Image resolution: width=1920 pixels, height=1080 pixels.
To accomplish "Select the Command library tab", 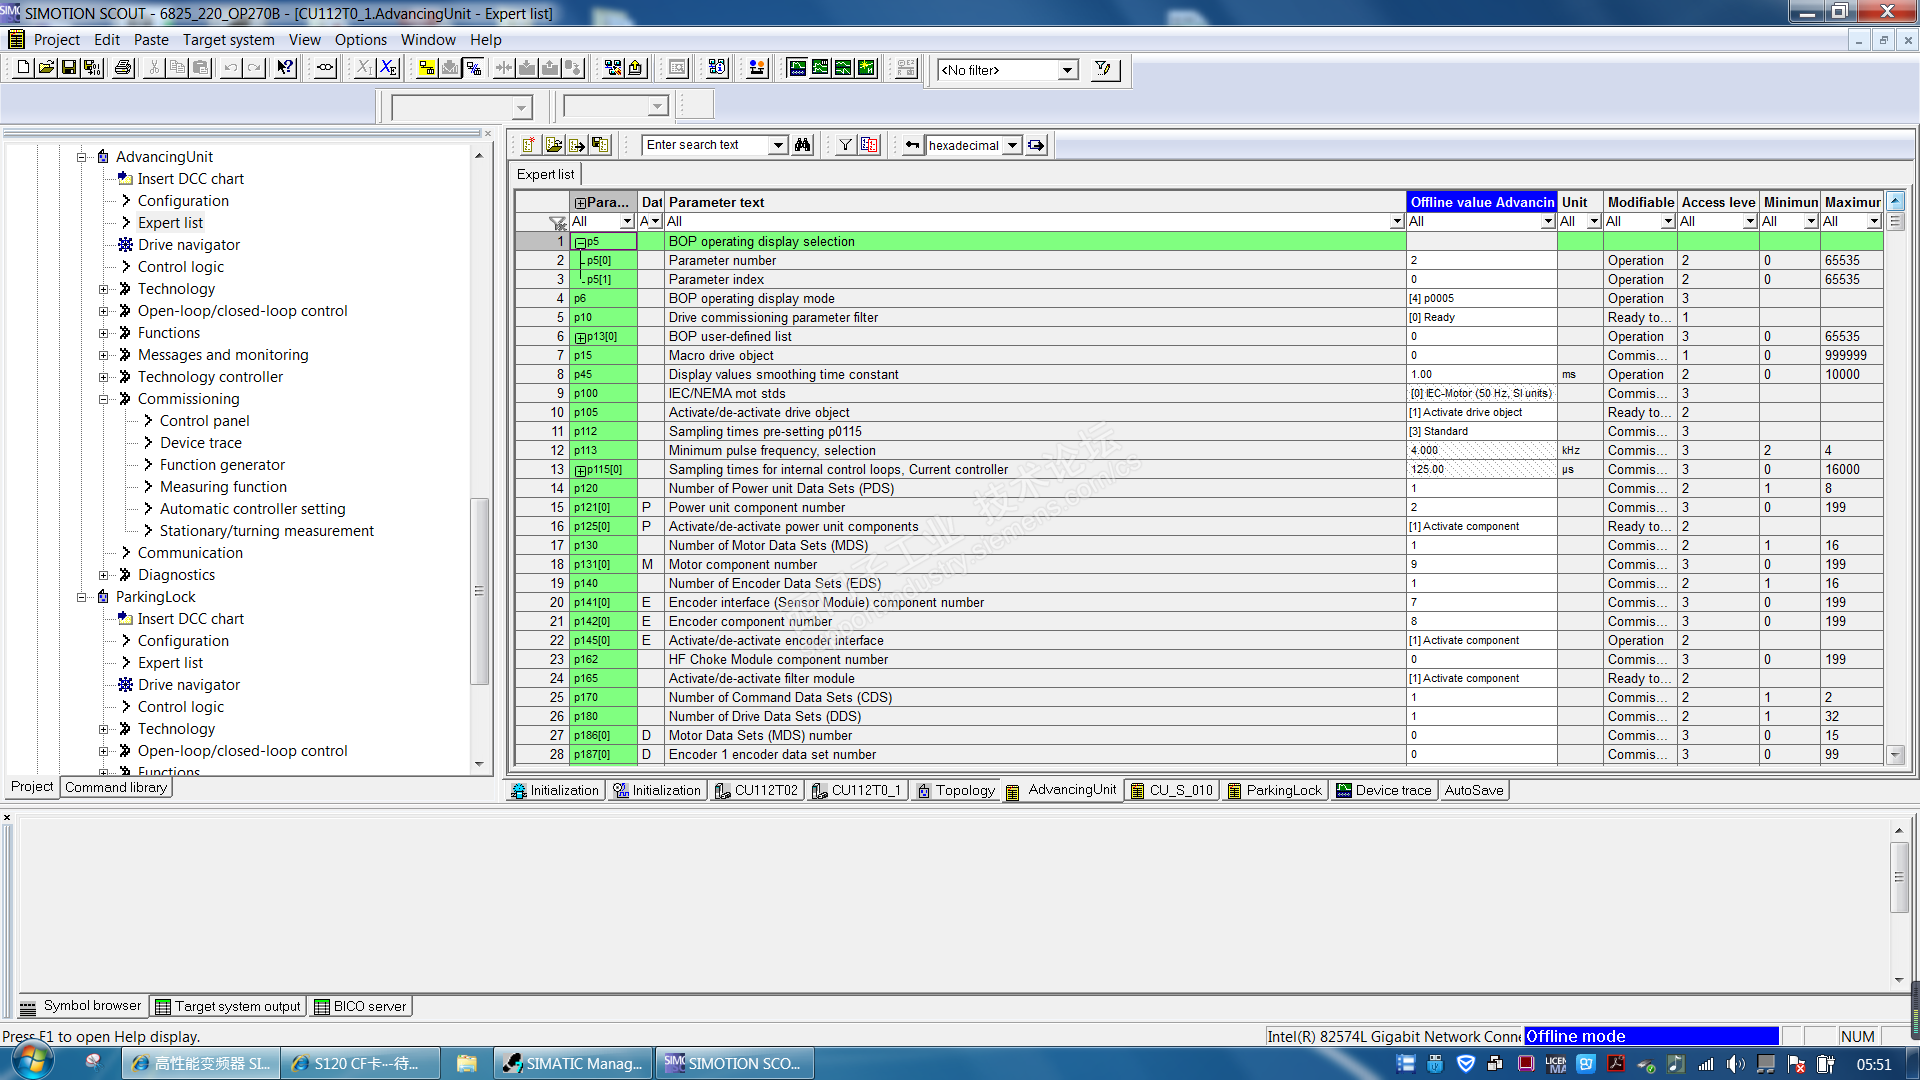I will [x=116, y=787].
